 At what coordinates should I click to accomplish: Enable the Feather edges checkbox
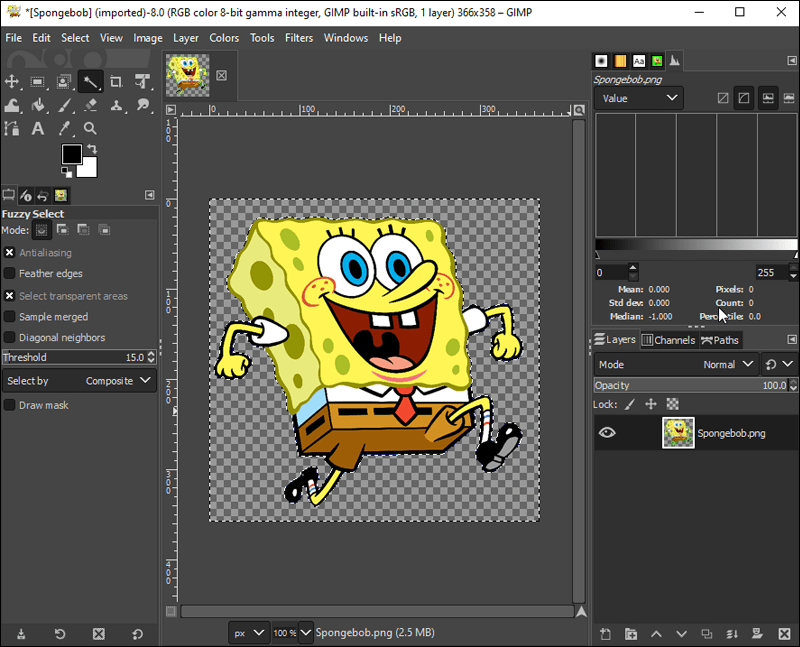point(10,273)
